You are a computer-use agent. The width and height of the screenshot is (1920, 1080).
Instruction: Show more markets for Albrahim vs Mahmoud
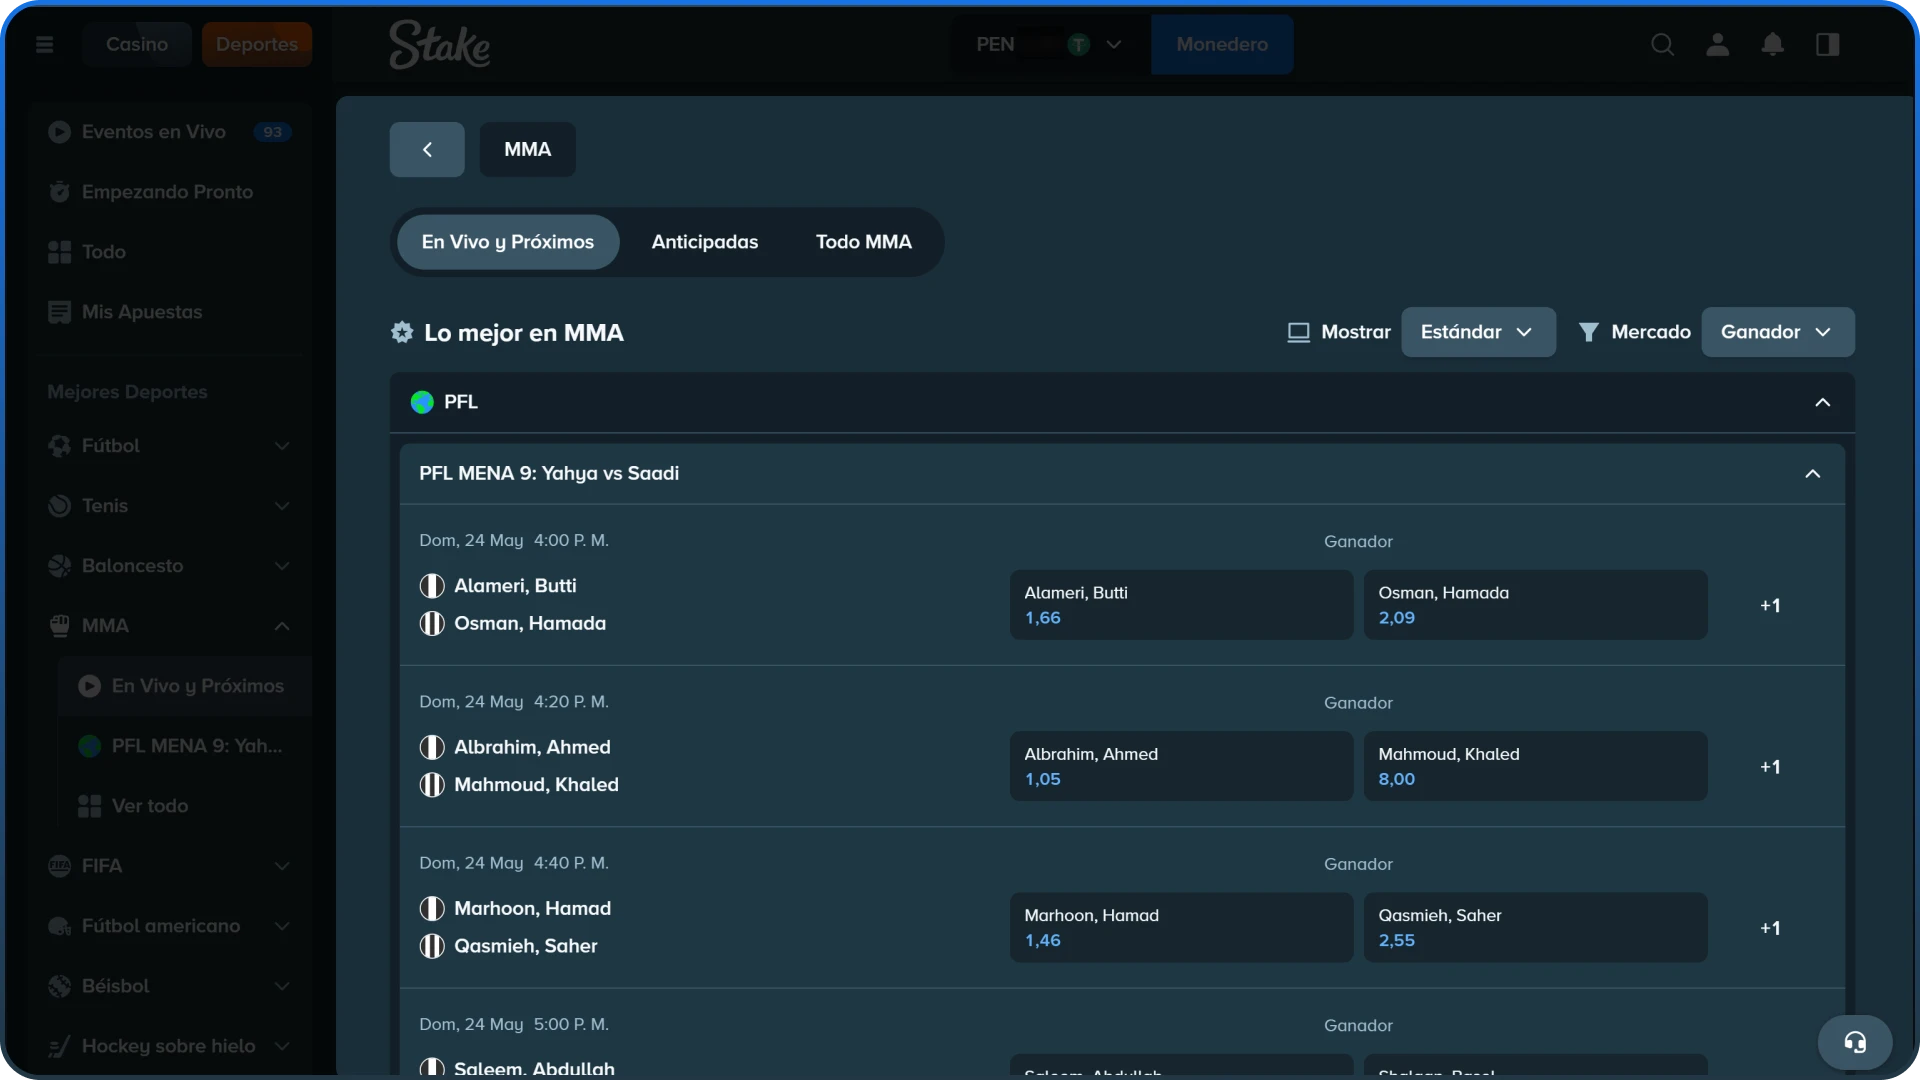pyautogui.click(x=1770, y=767)
